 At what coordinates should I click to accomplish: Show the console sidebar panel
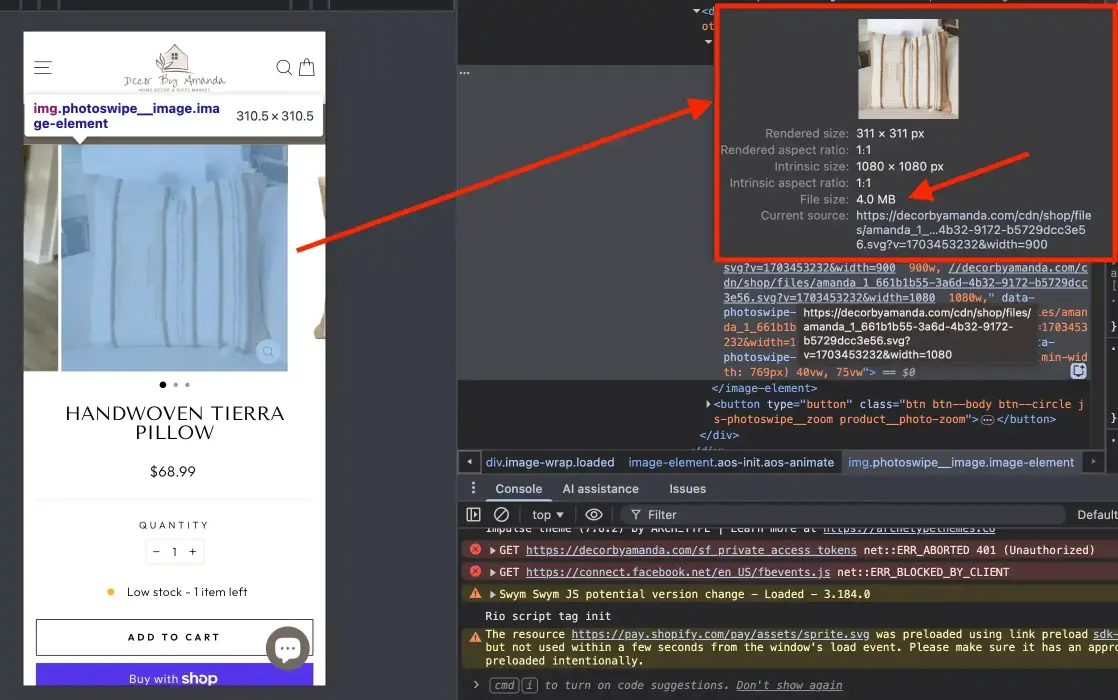[474, 515]
